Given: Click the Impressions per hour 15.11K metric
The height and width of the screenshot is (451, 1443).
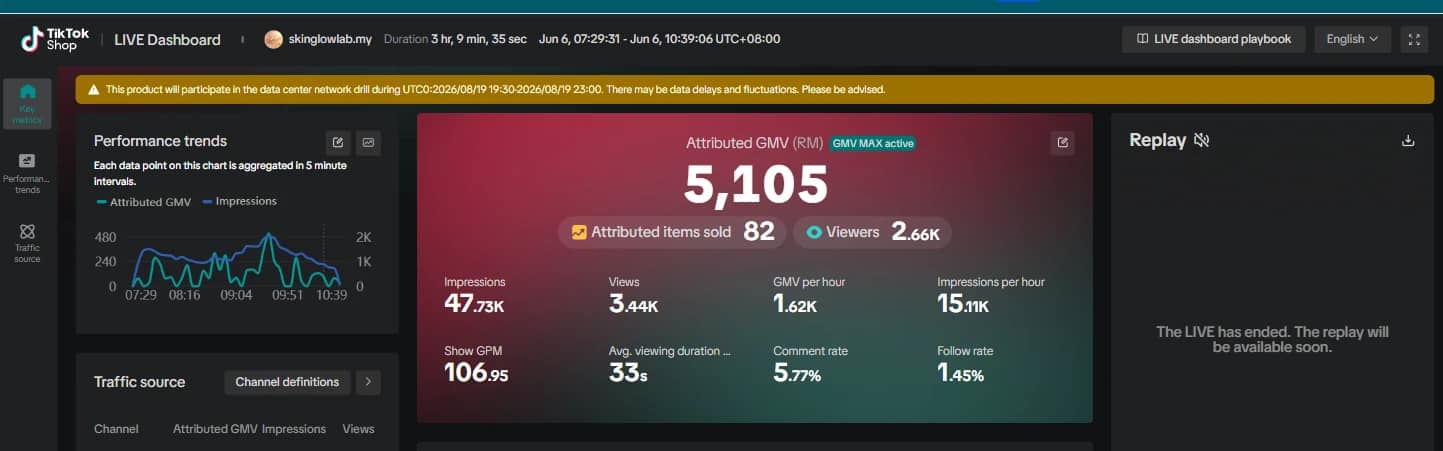Looking at the screenshot, I should coord(991,295).
